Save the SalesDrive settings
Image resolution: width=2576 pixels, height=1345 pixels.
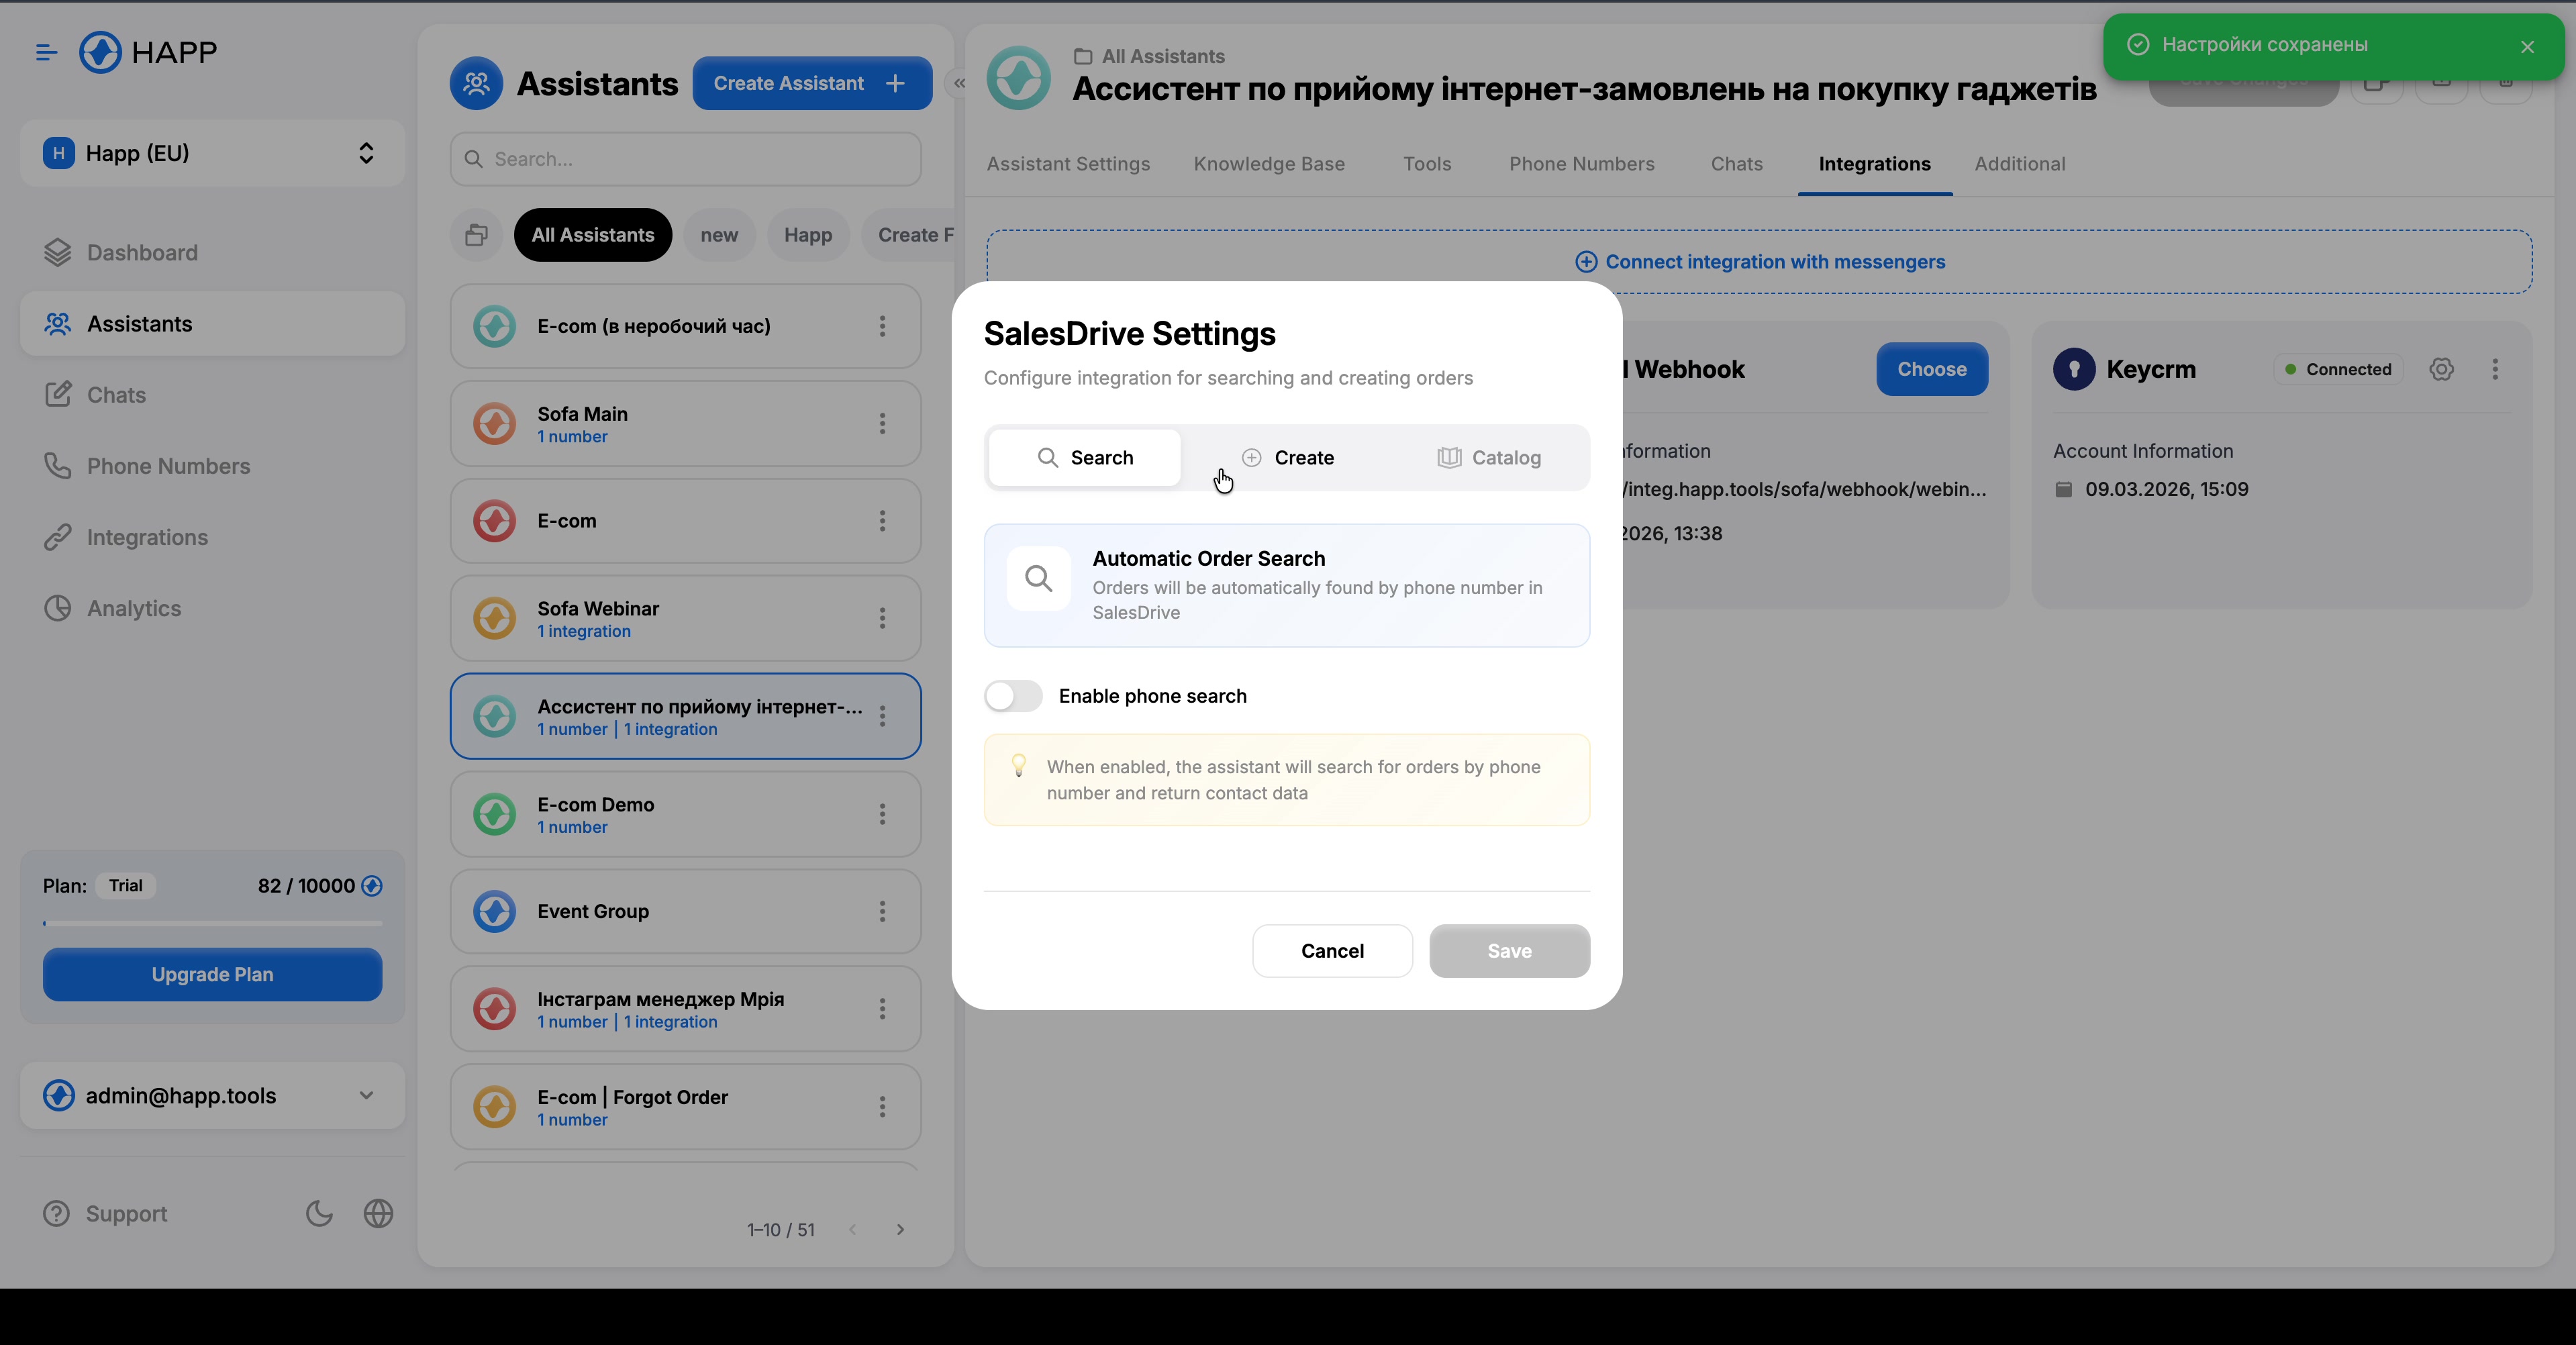click(x=1509, y=950)
